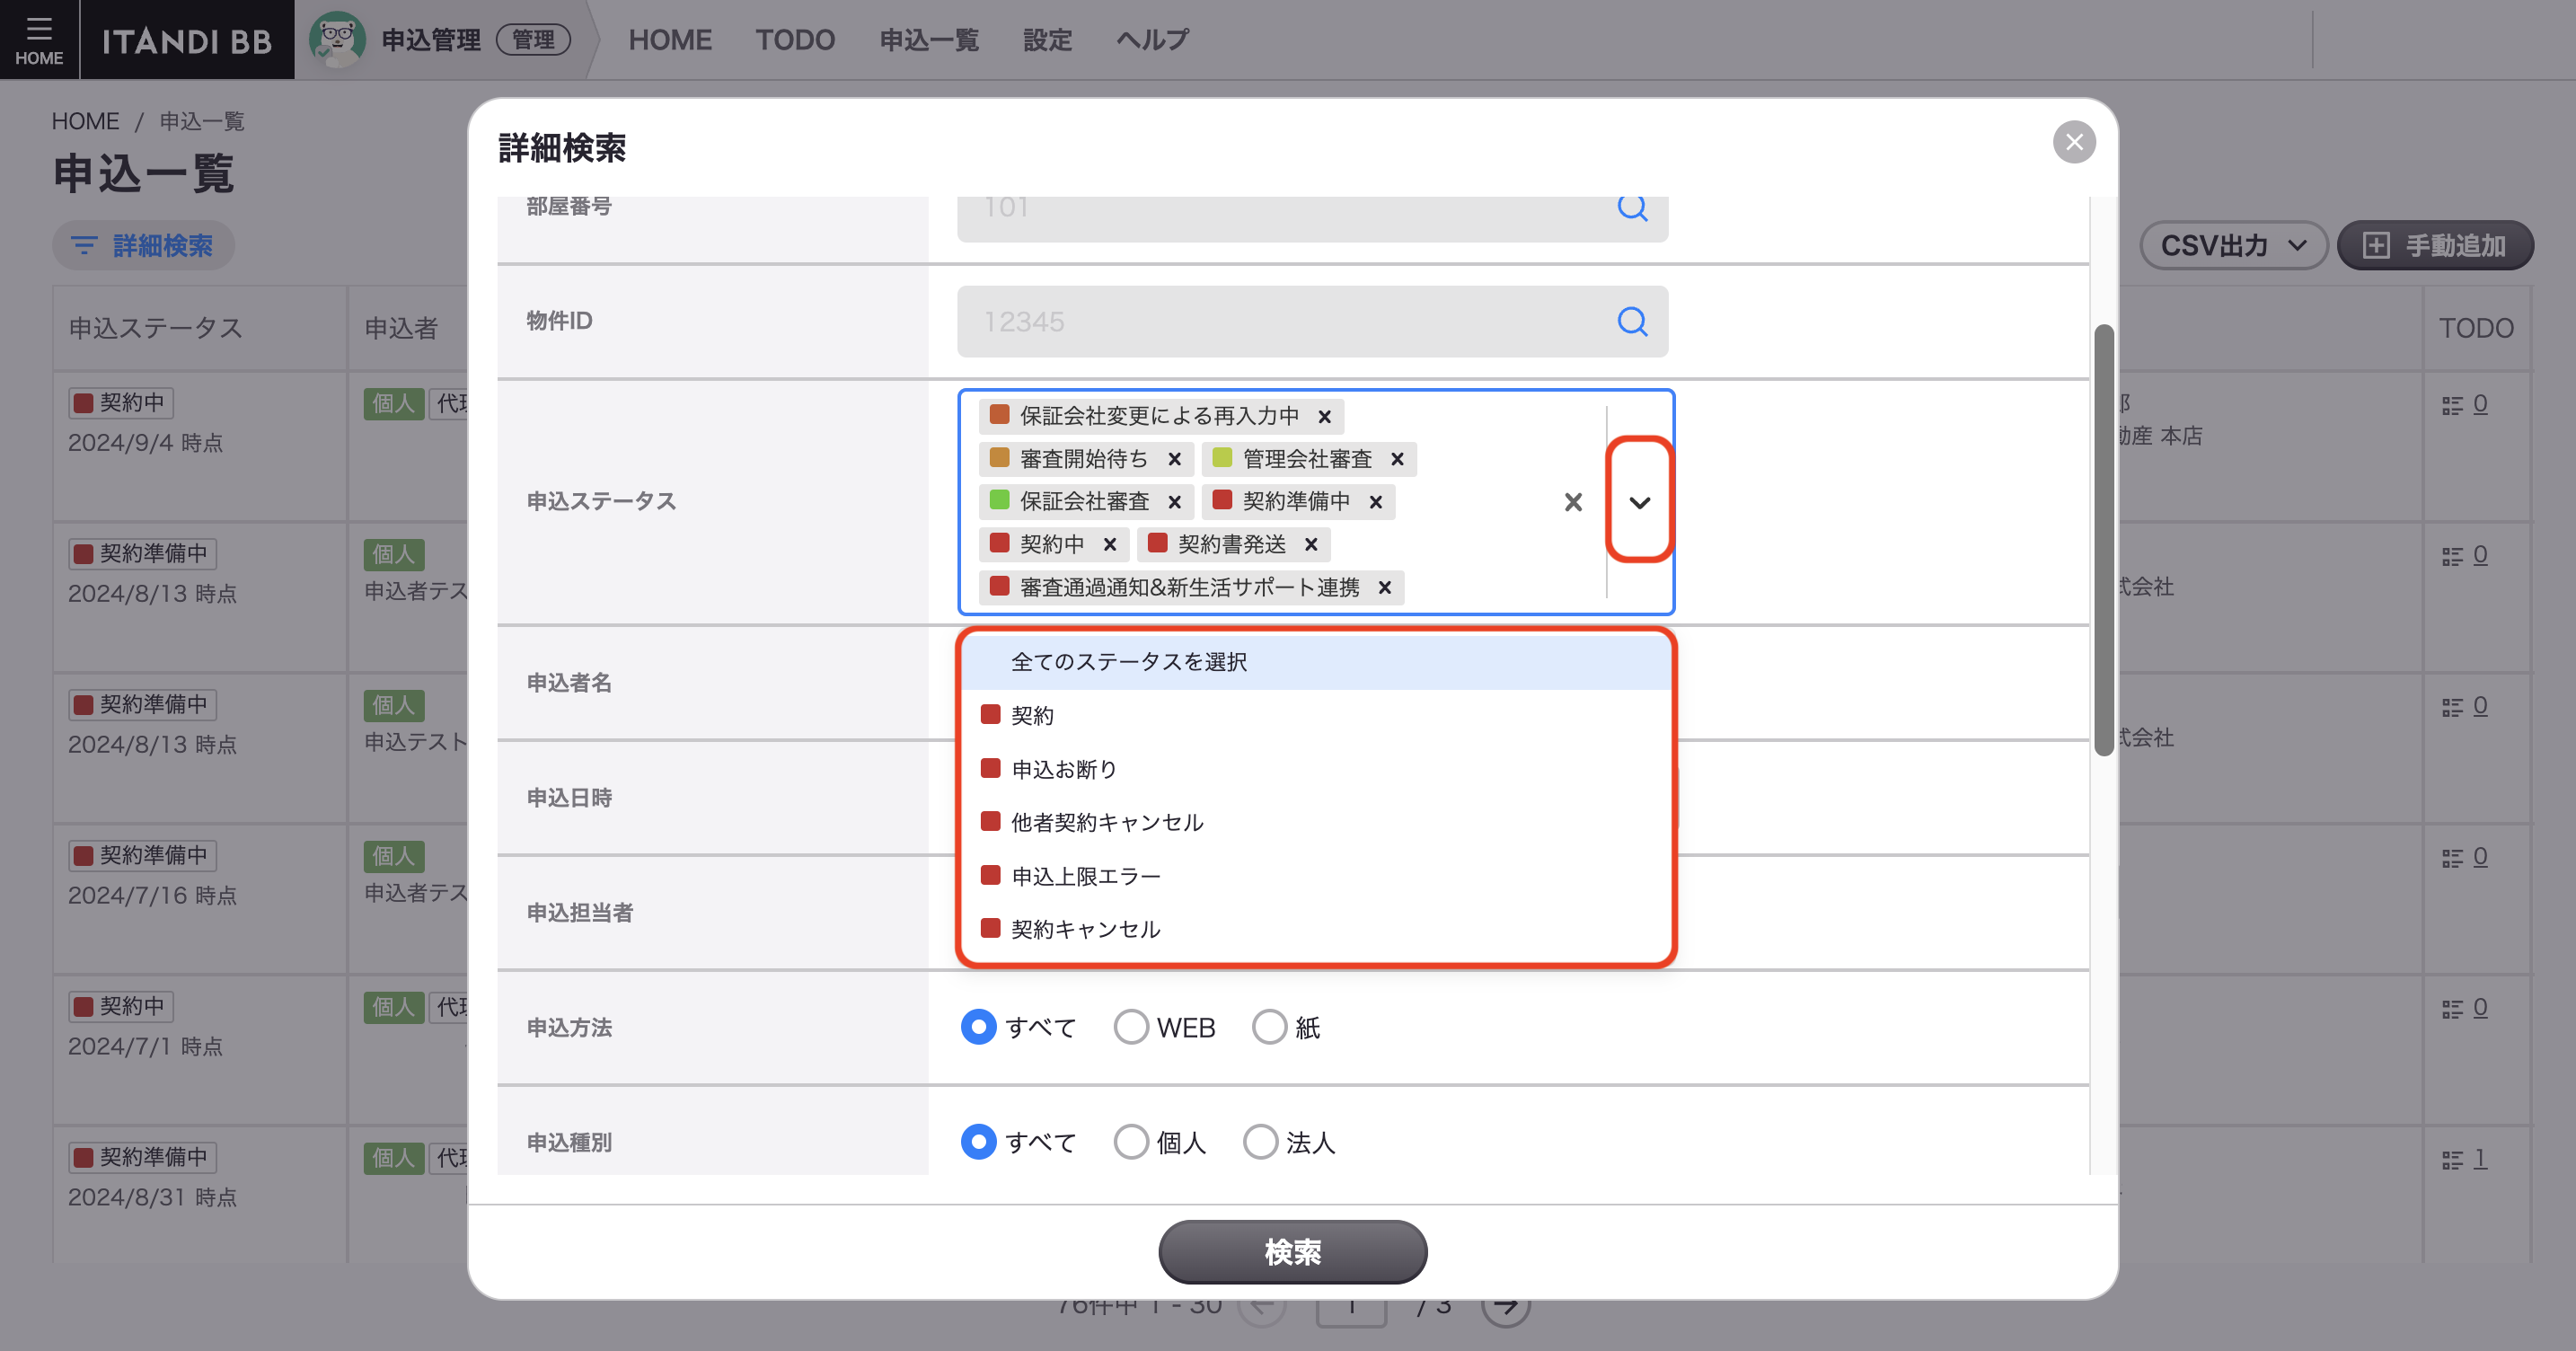
Task: Remove 管理会社審査 status tag
Action: click(1397, 459)
